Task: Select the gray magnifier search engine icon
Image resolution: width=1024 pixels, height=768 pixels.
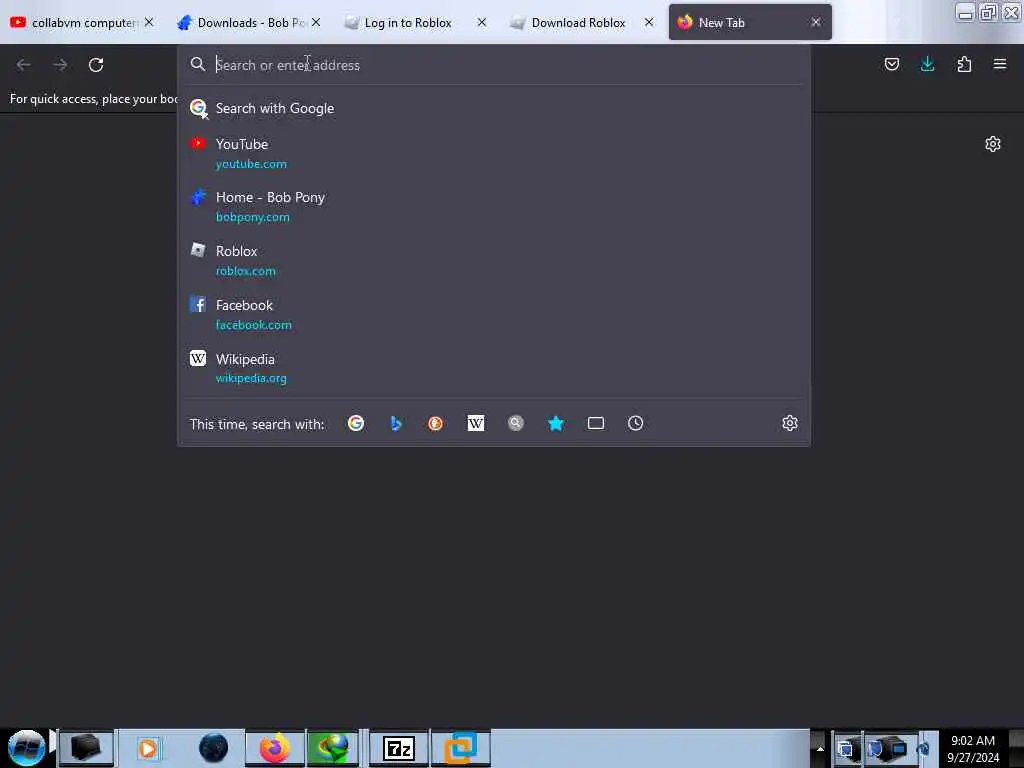Action: coord(516,423)
